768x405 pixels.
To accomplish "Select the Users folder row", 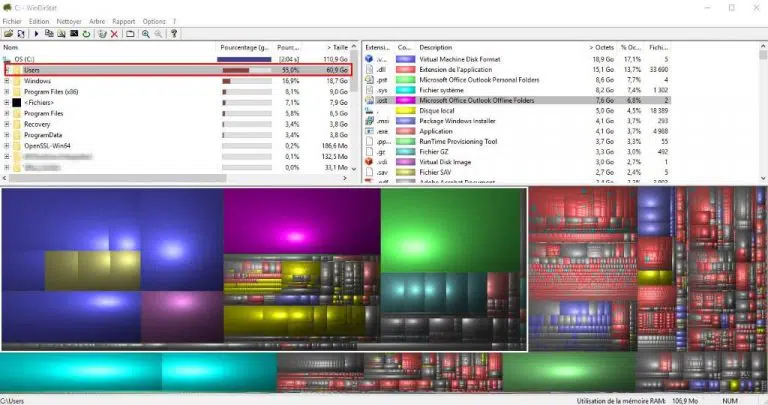I will 178,70.
